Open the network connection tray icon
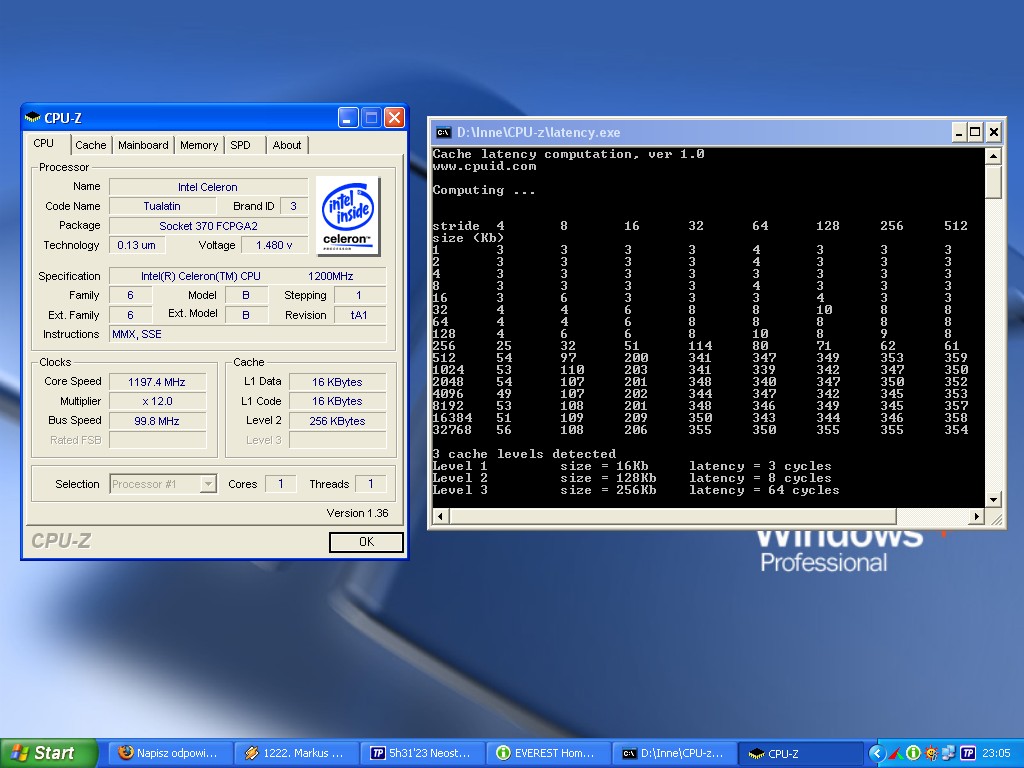The width and height of the screenshot is (1024, 768). pos(949,754)
